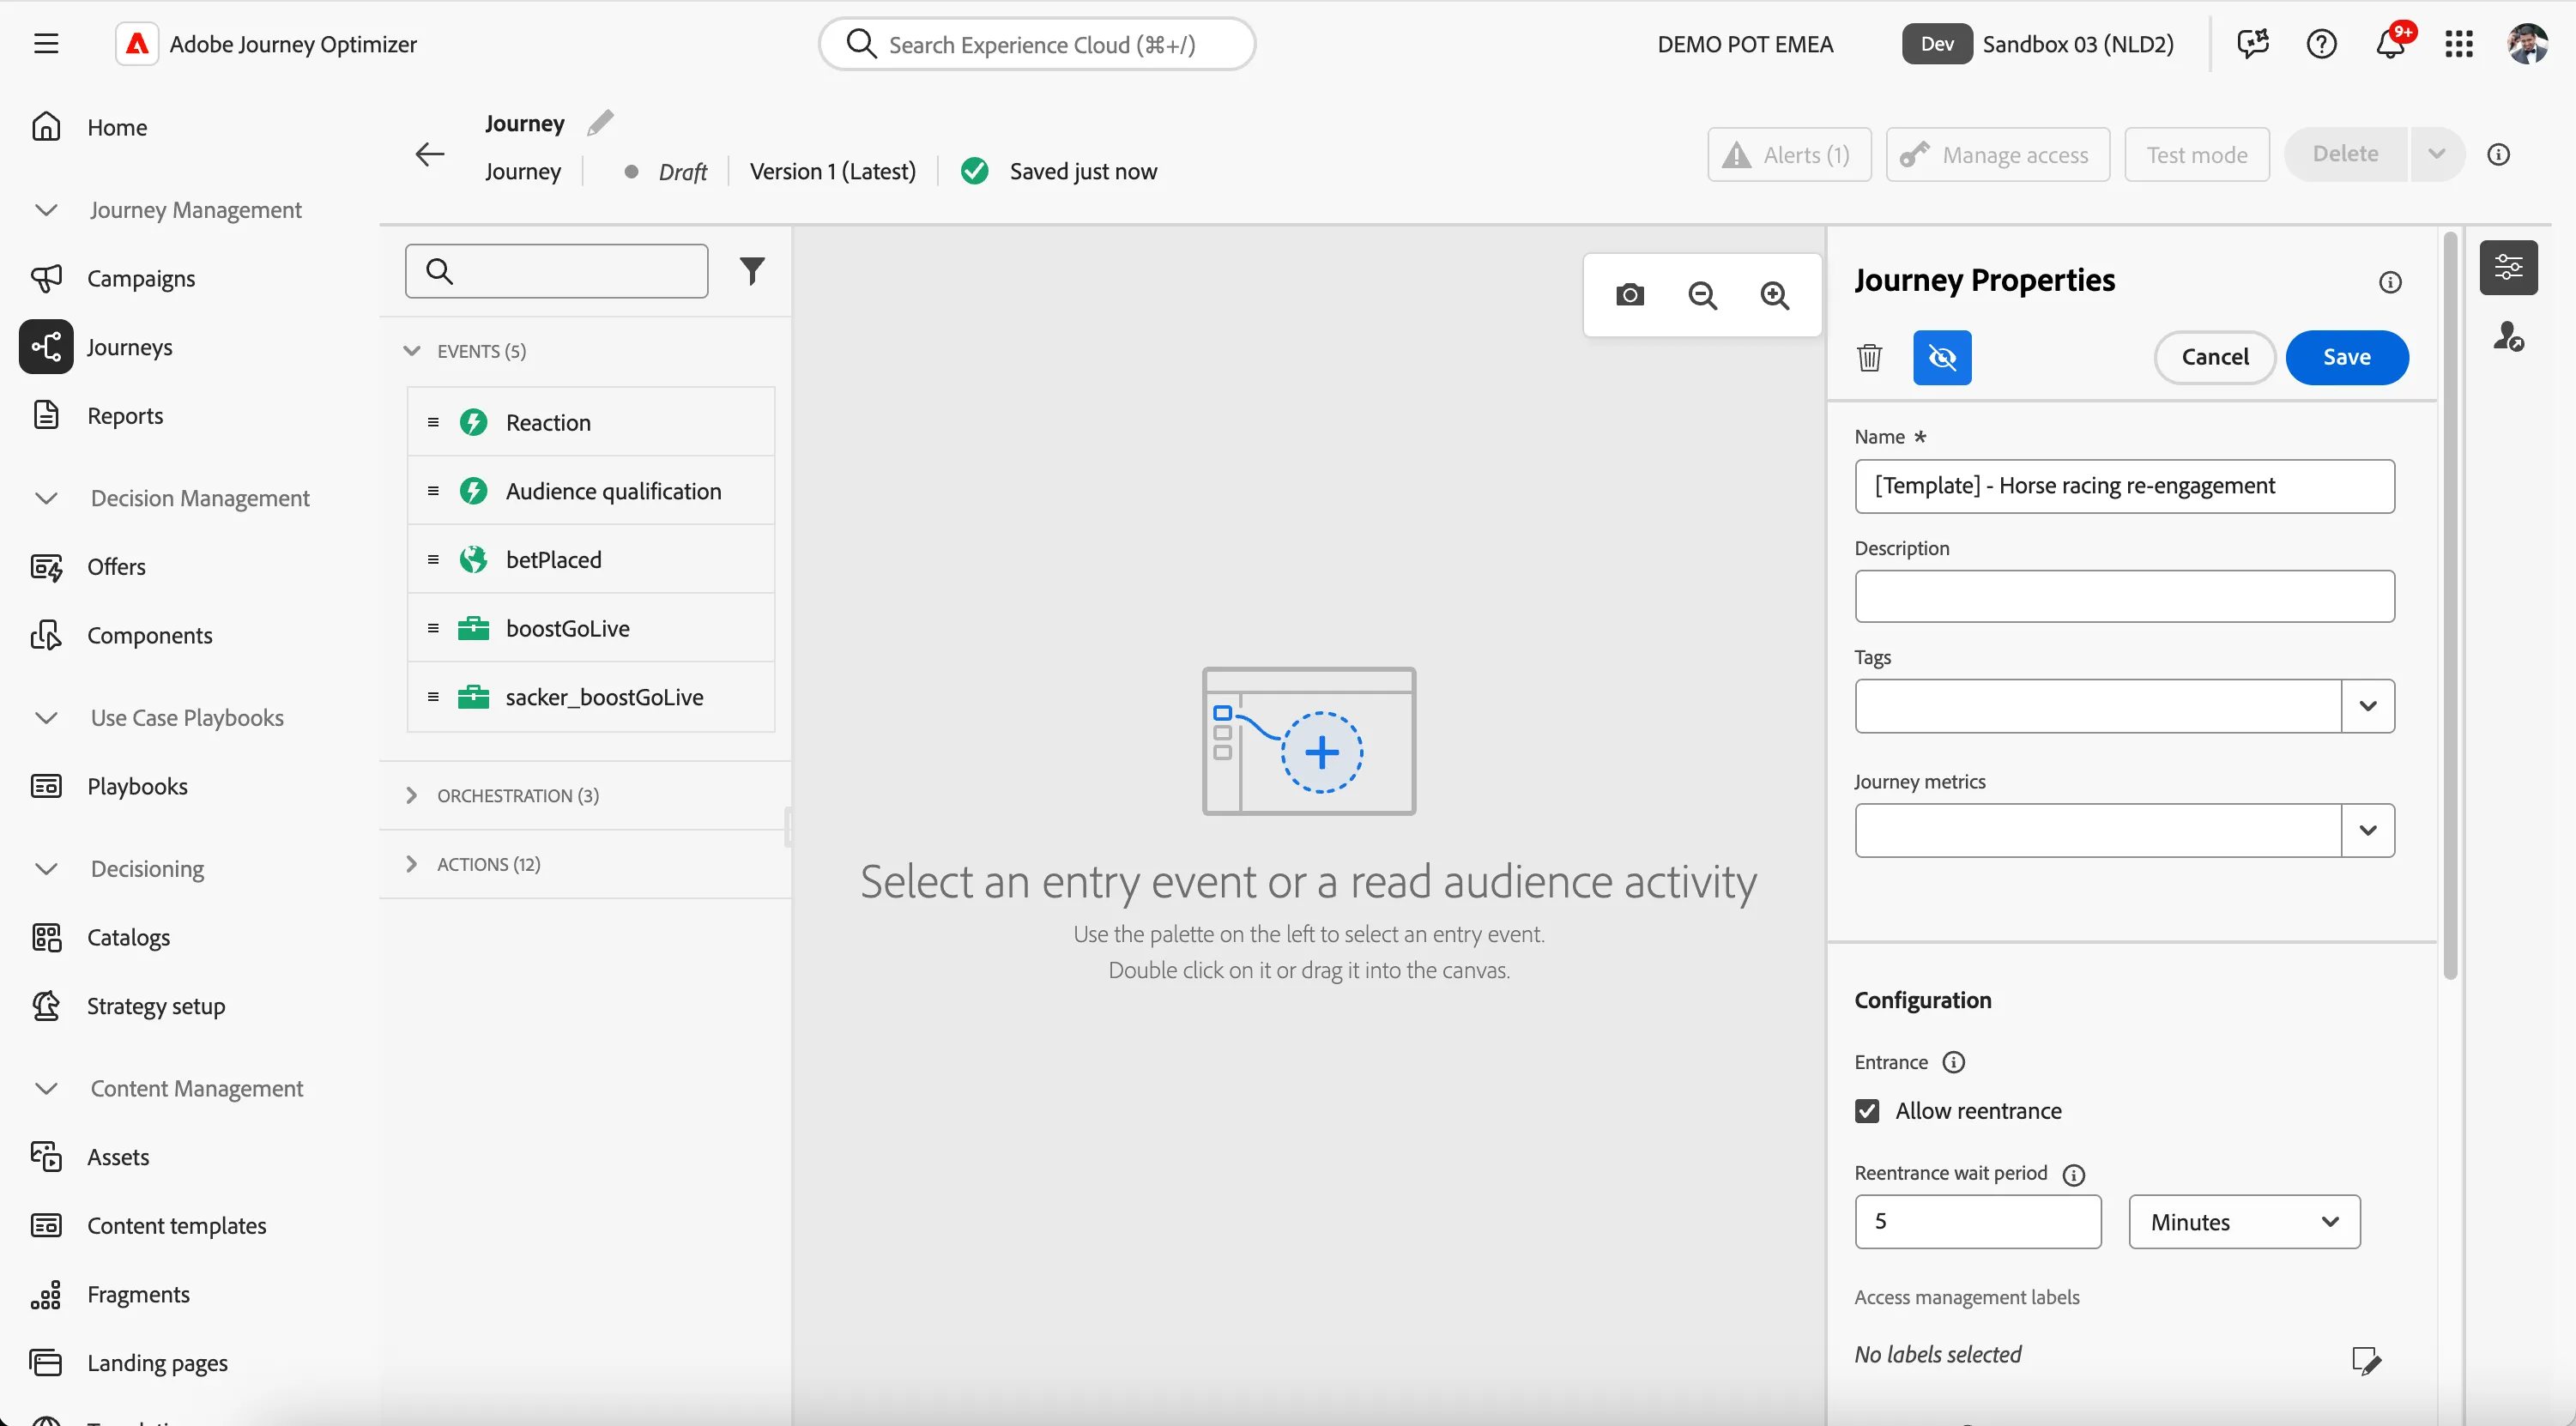Expand the ACTIONS section
Viewport: 2576px width, 1426px height.
(x=411, y=864)
